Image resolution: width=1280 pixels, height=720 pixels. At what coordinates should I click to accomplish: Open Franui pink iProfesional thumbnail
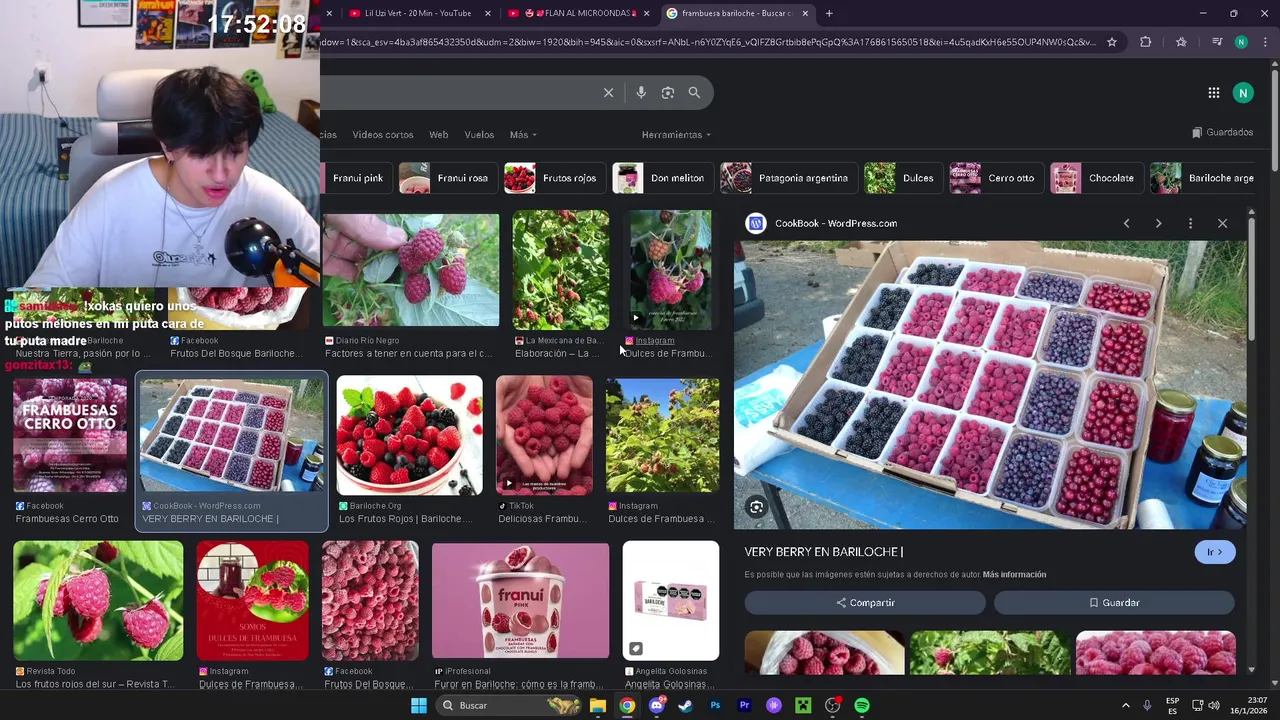click(520, 600)
